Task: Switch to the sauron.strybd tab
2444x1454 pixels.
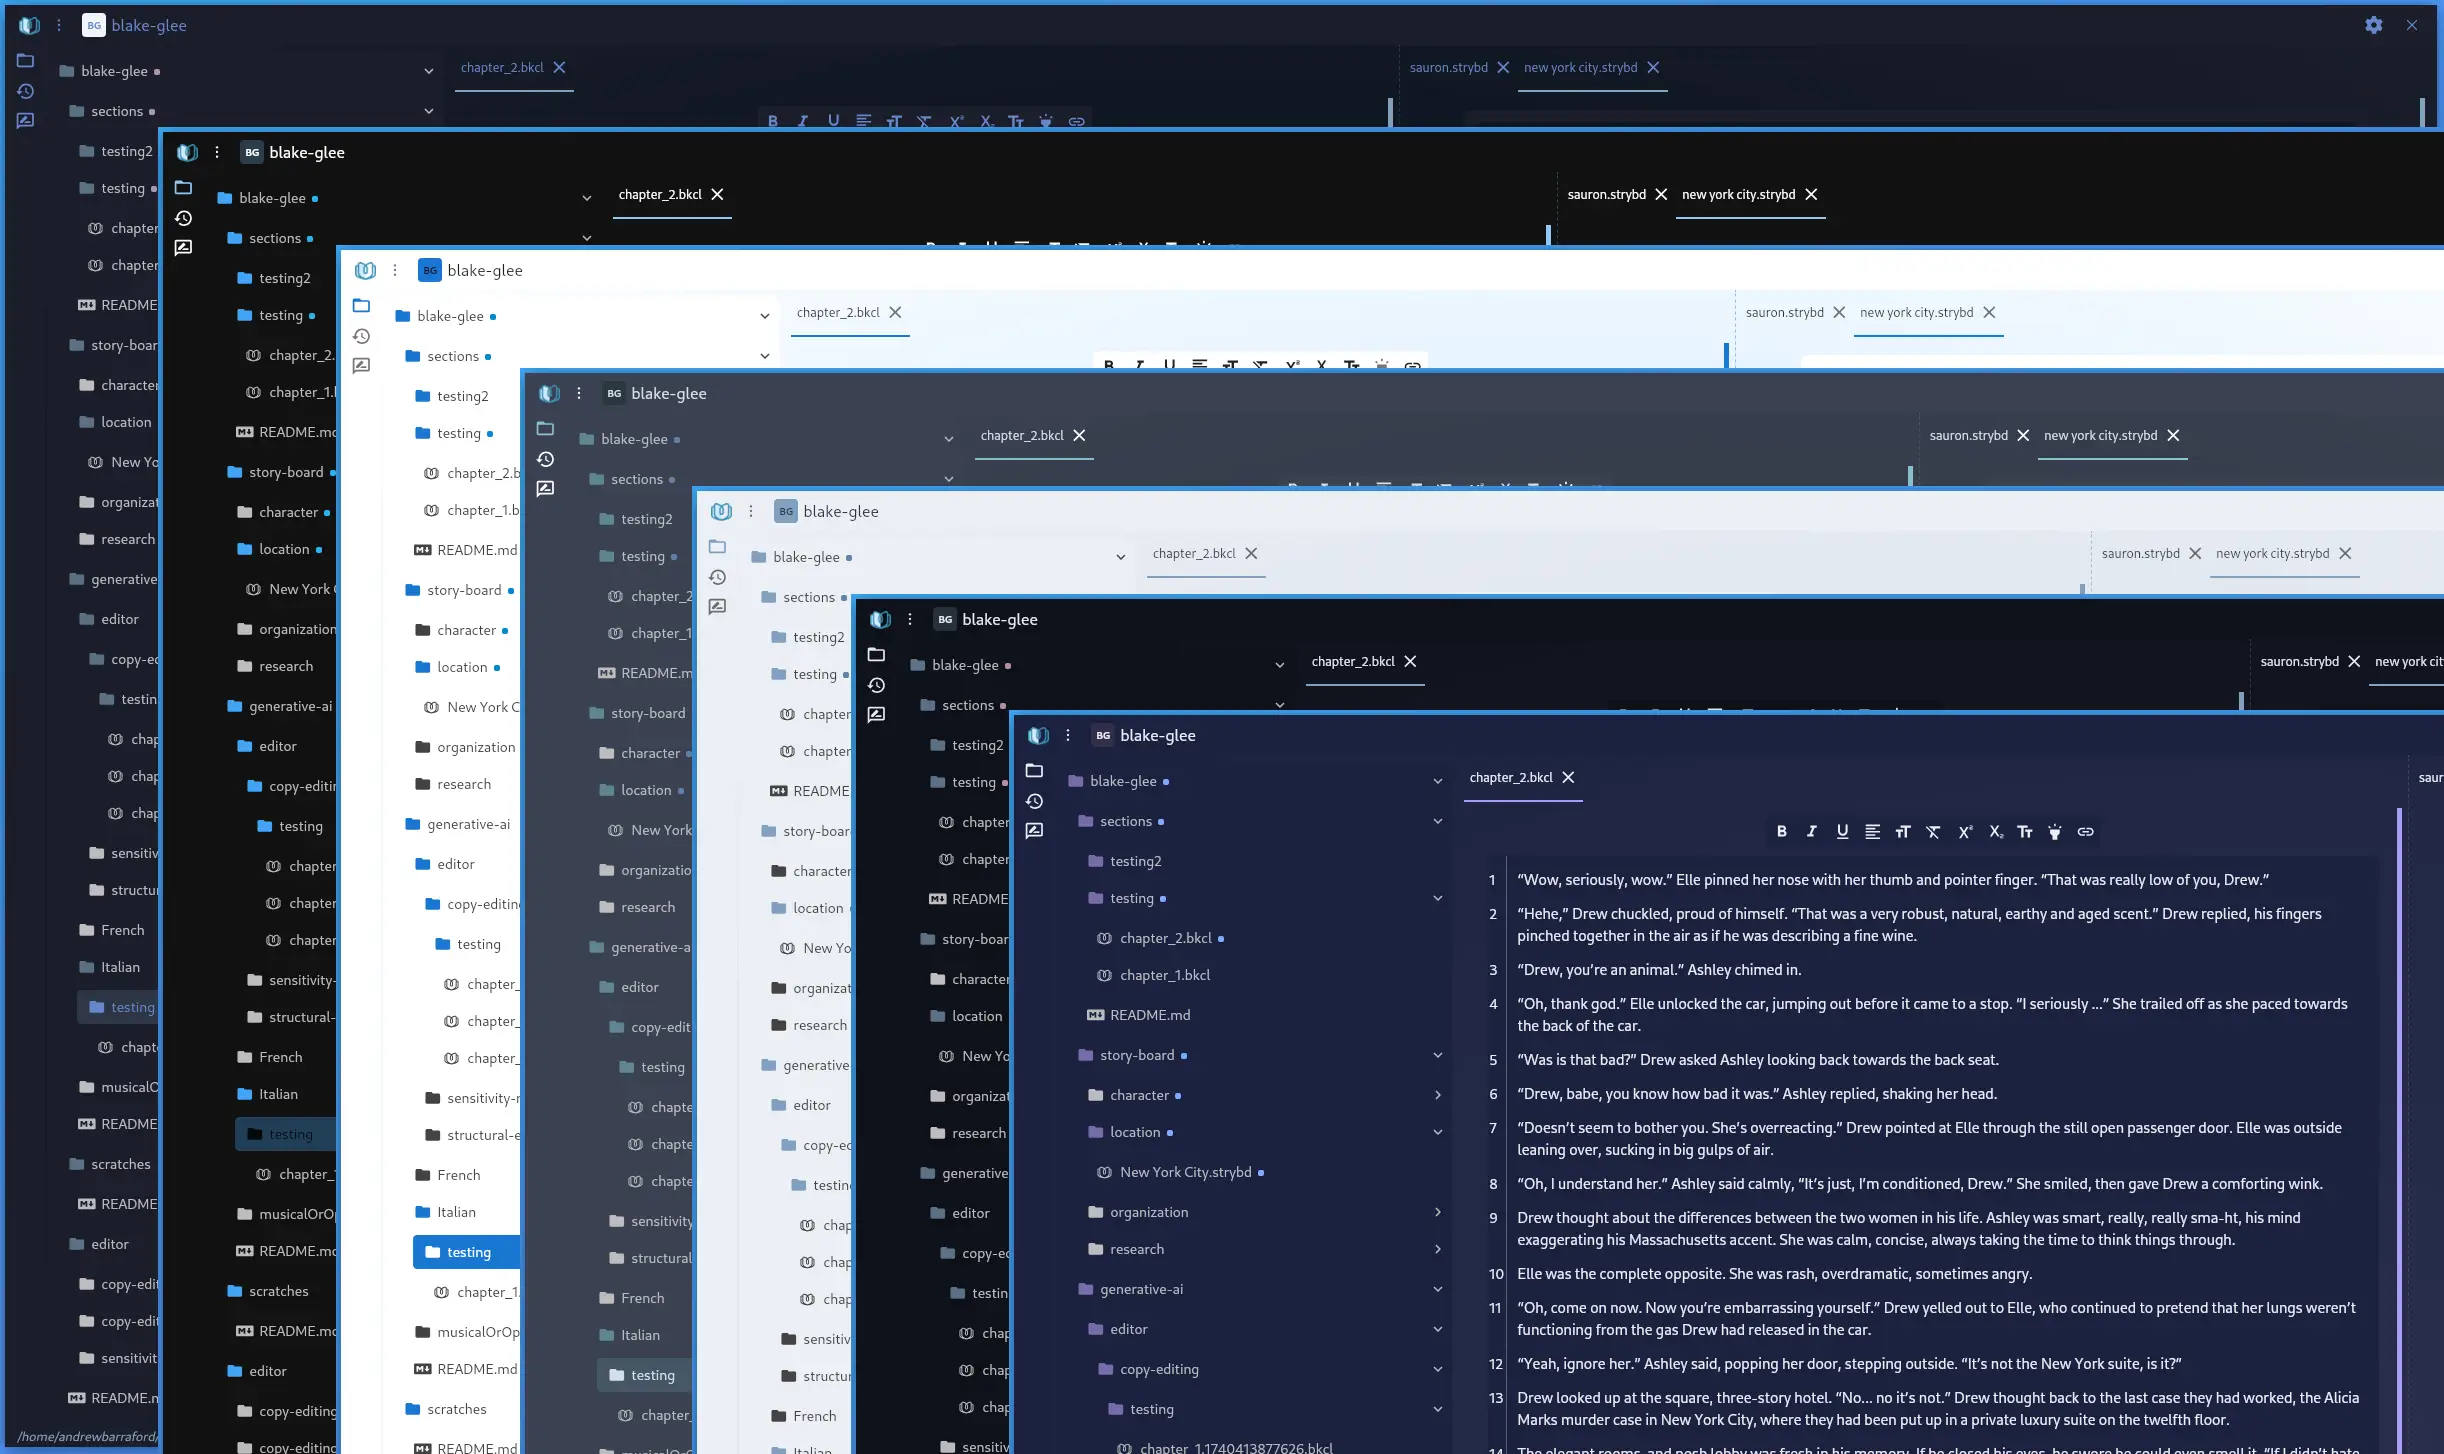Action: [2429, 778]
